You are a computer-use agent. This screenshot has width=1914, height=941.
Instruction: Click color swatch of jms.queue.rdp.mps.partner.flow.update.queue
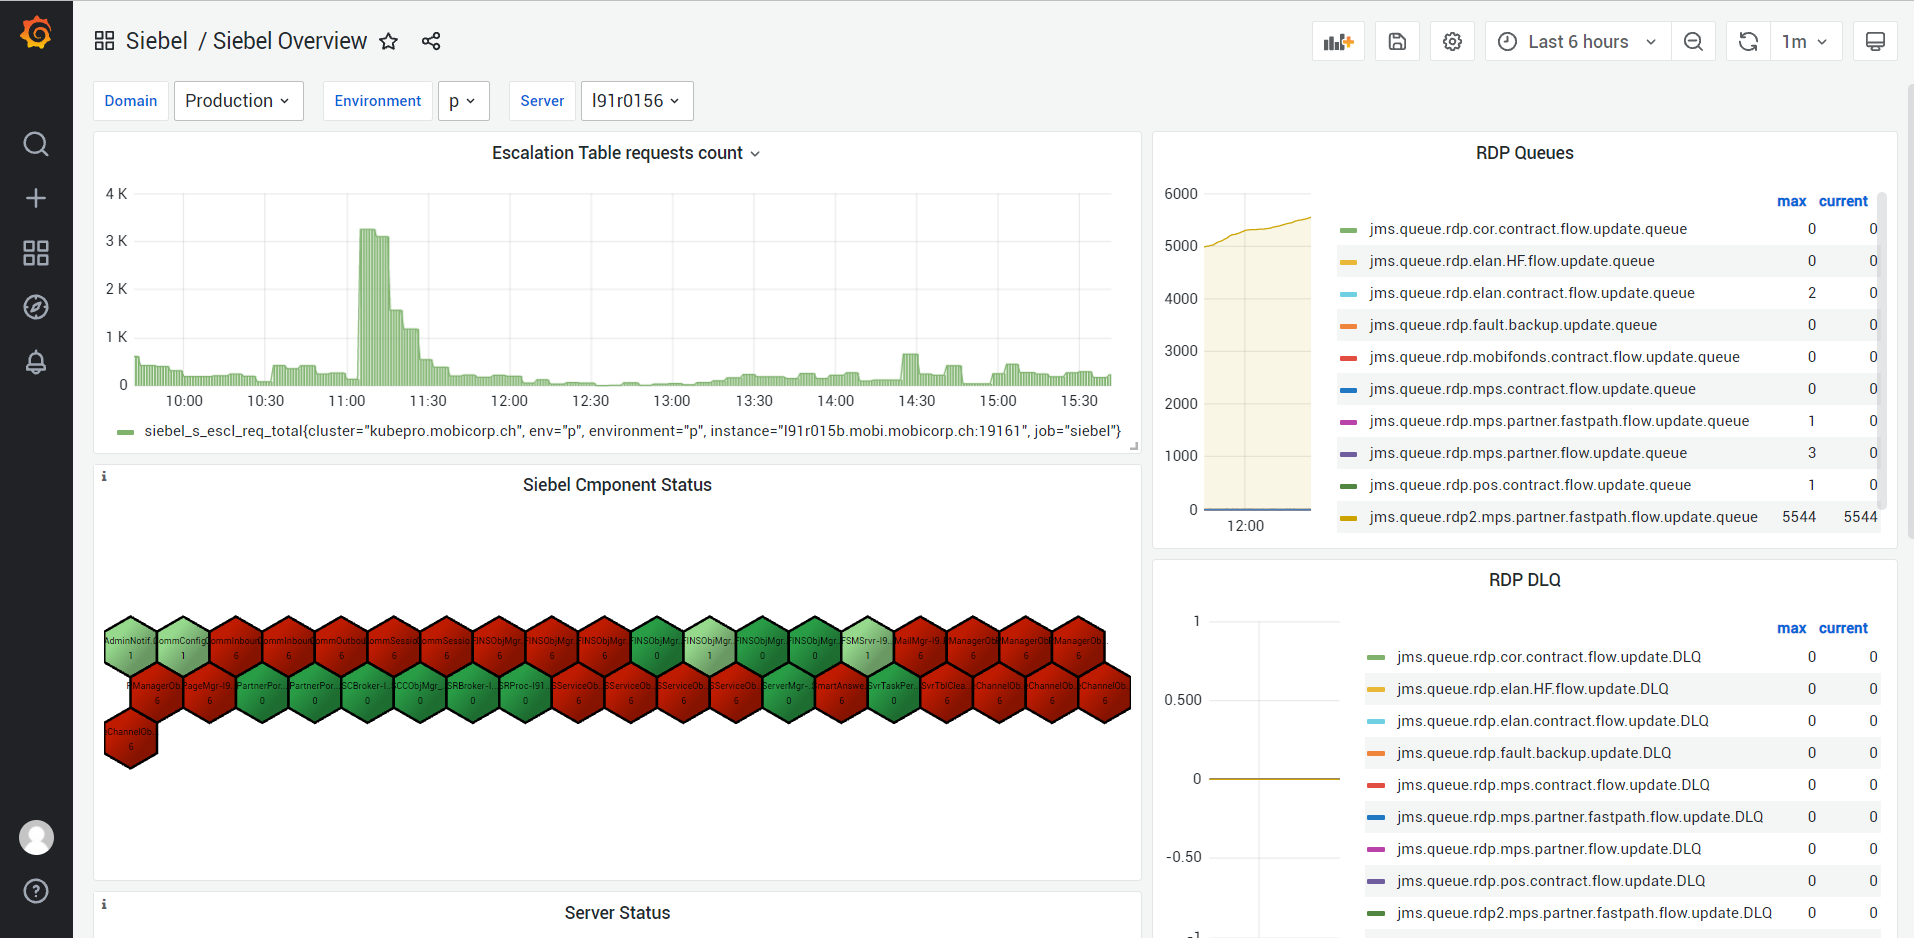(1348, 454)
